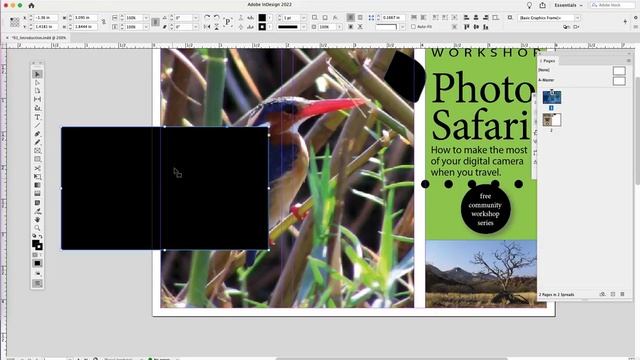The width and height of the screenshot is (640, 360).
Task: Close the 02_Introduction.indd document tab
Action: point(7,38)
